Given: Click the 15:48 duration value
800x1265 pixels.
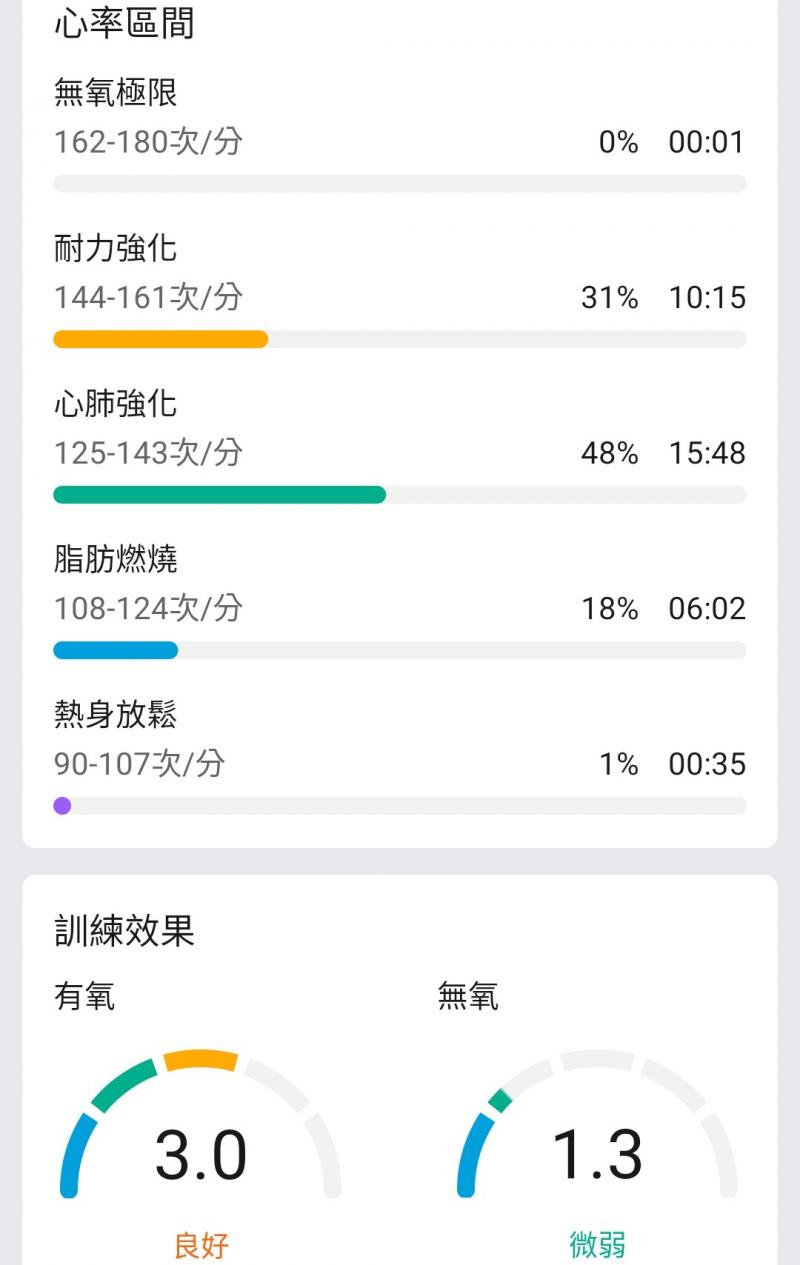Looking at the screenshot, I should [707, 453].
